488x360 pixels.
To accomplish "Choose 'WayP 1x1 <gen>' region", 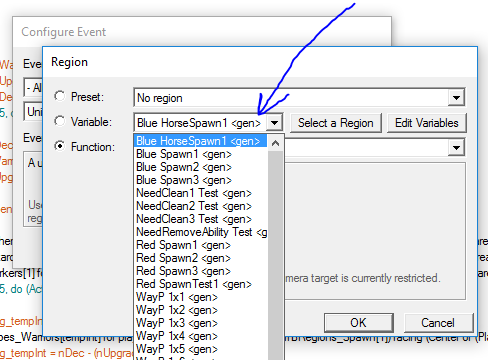I will click(x=200, y=297).
